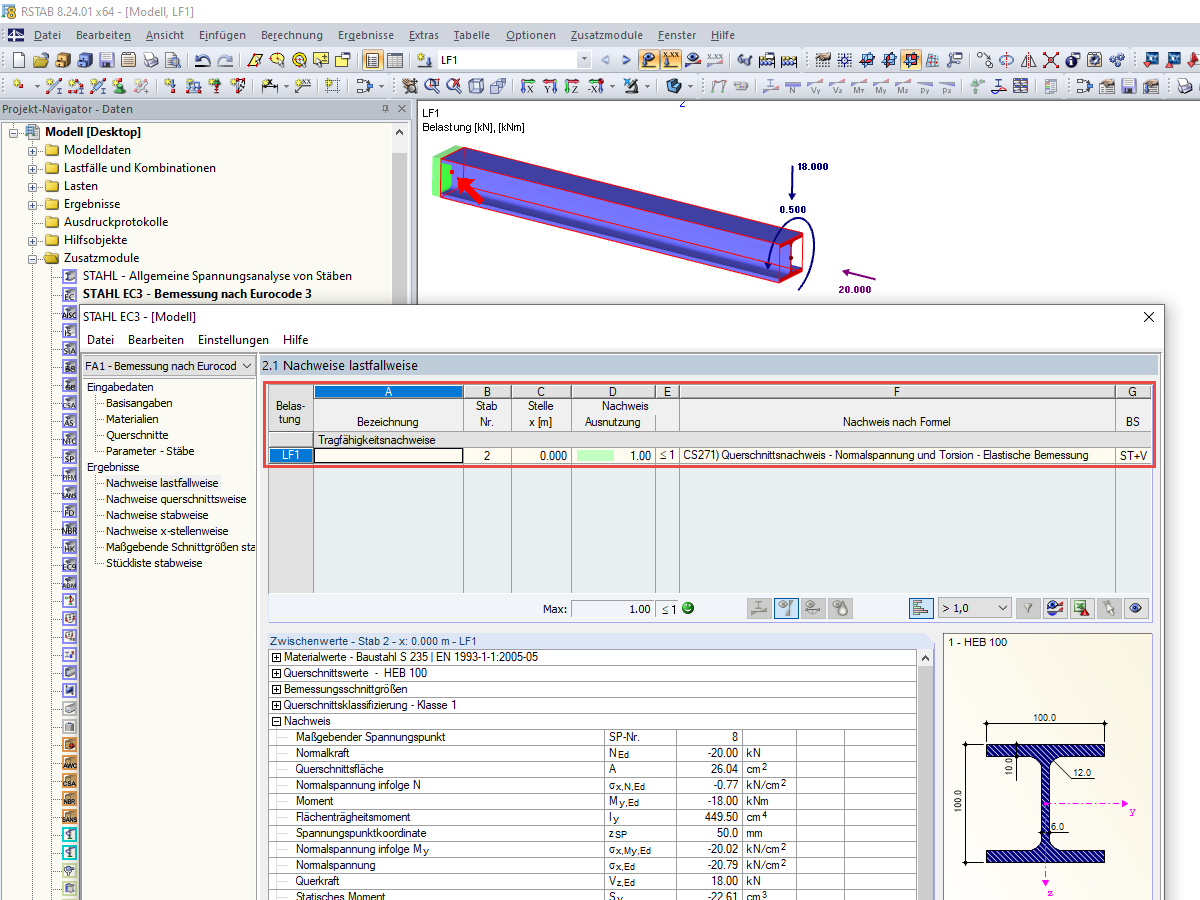The image size is (1200, 900).
Task: Open the Zusatzmodule menu
Action: pos(606,35)
